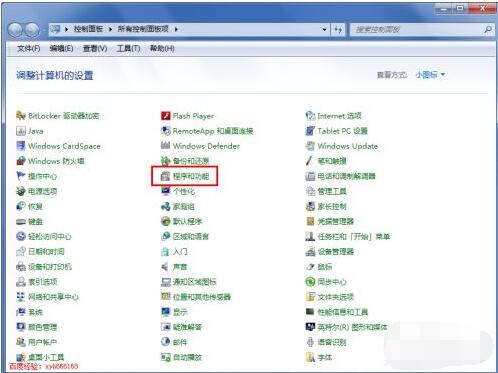Viewport: 498px width, 373px height.
Task: Open the 管理工具 administrative tools link
Action: [x=332, y=191]
